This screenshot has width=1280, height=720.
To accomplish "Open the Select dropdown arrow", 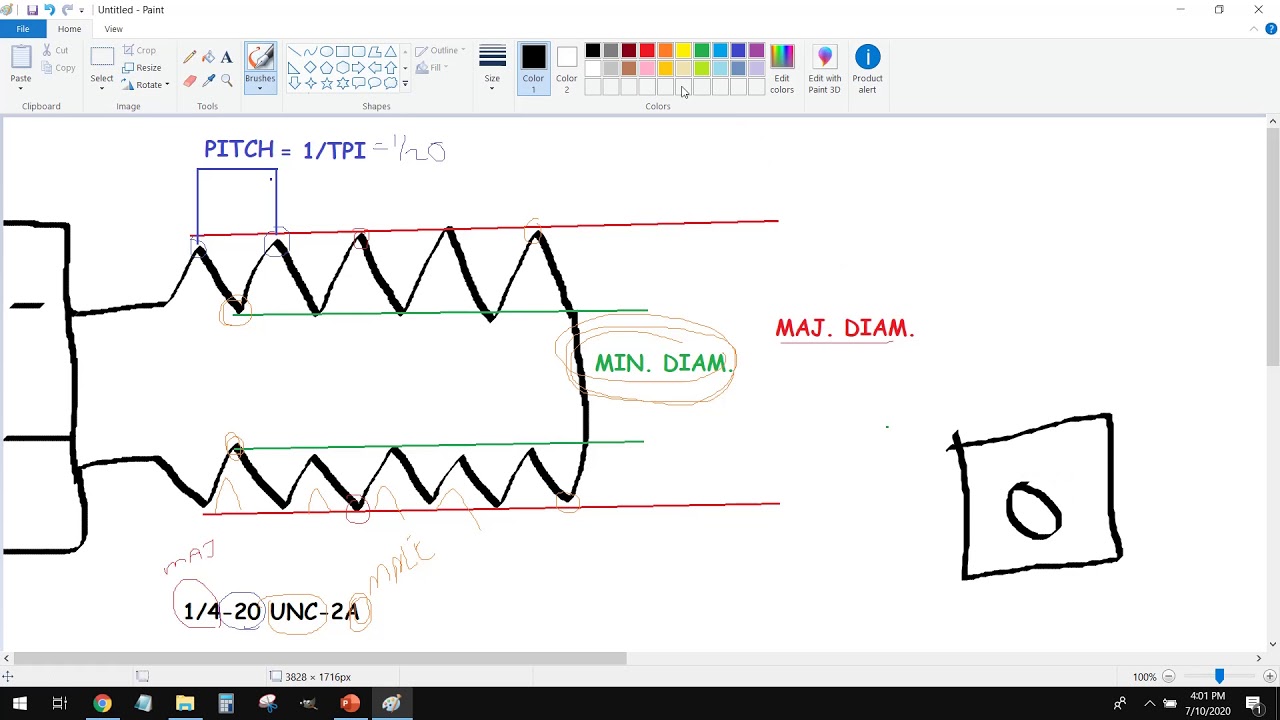I will tap(102, 88).
